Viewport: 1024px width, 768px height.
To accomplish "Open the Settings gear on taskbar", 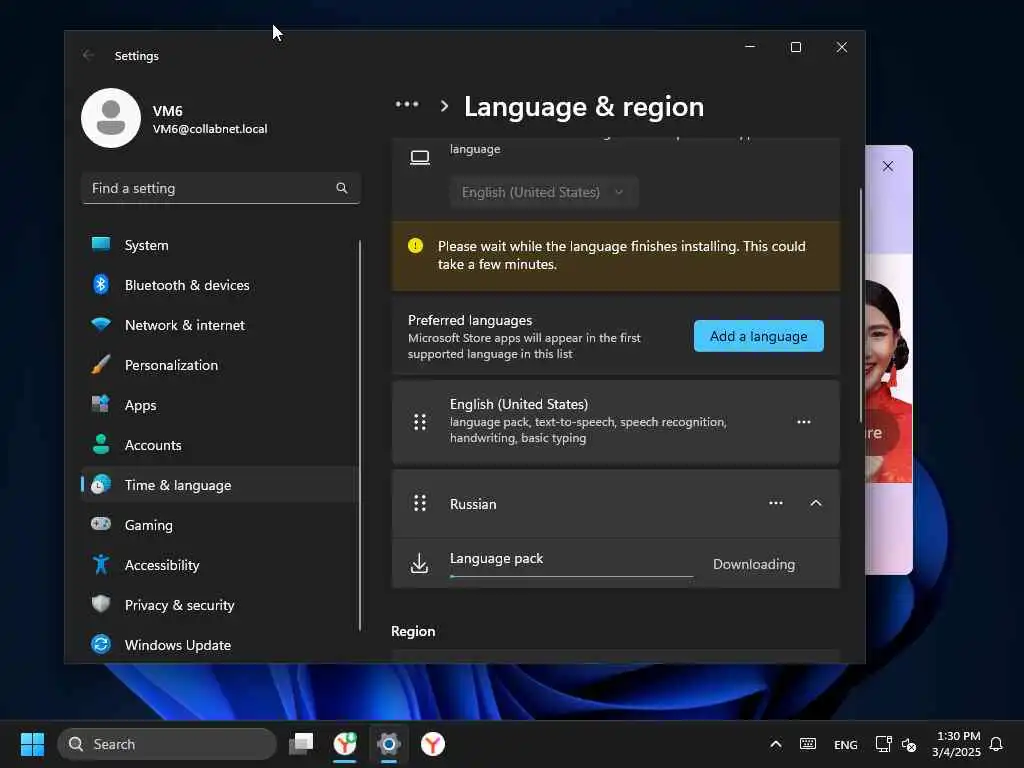I will [x=389, y=744].
